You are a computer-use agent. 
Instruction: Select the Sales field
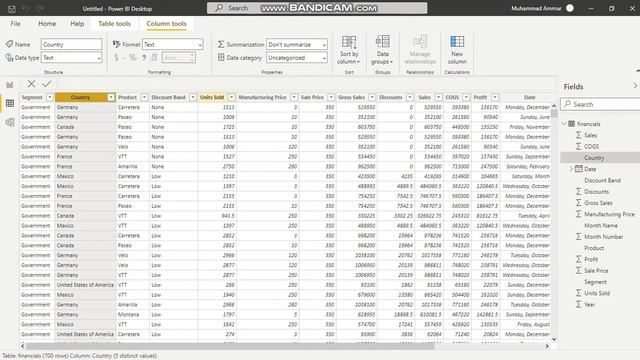tap(591, 135)
